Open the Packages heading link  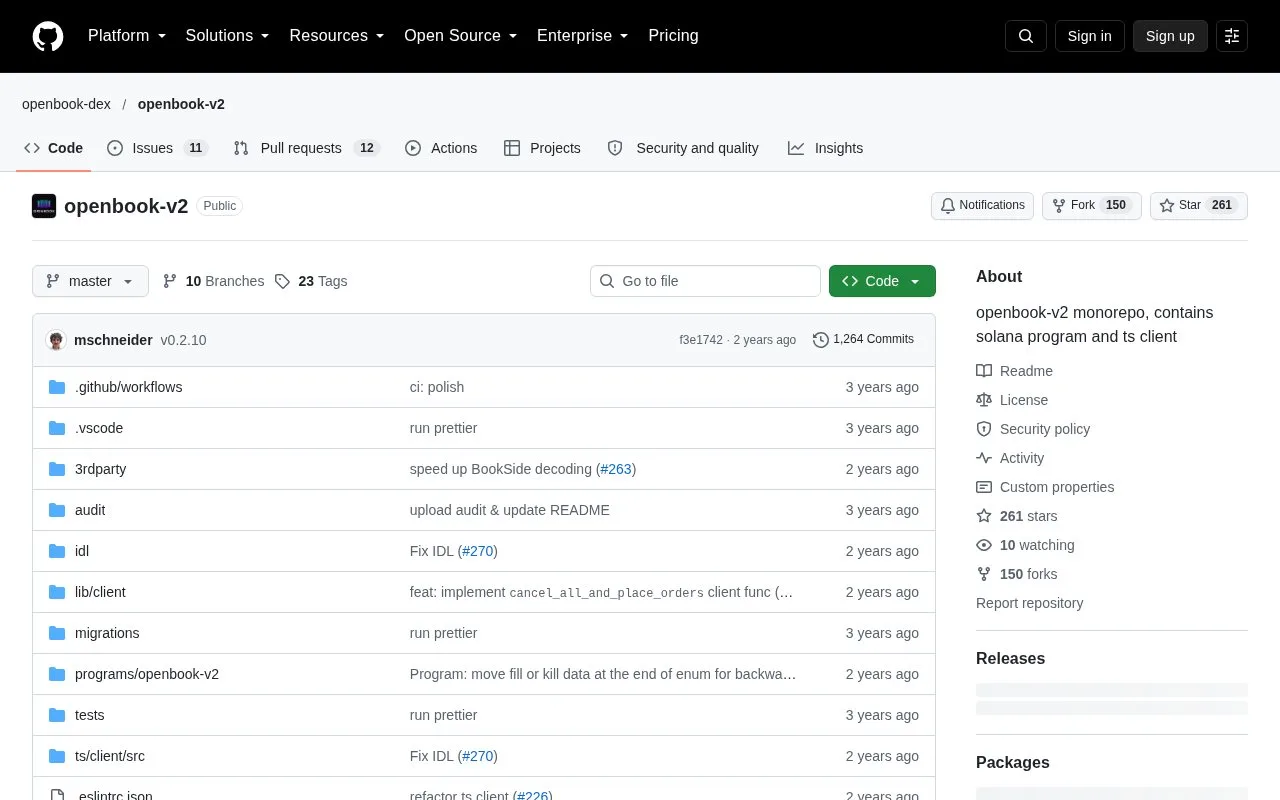click(1012, 762)
